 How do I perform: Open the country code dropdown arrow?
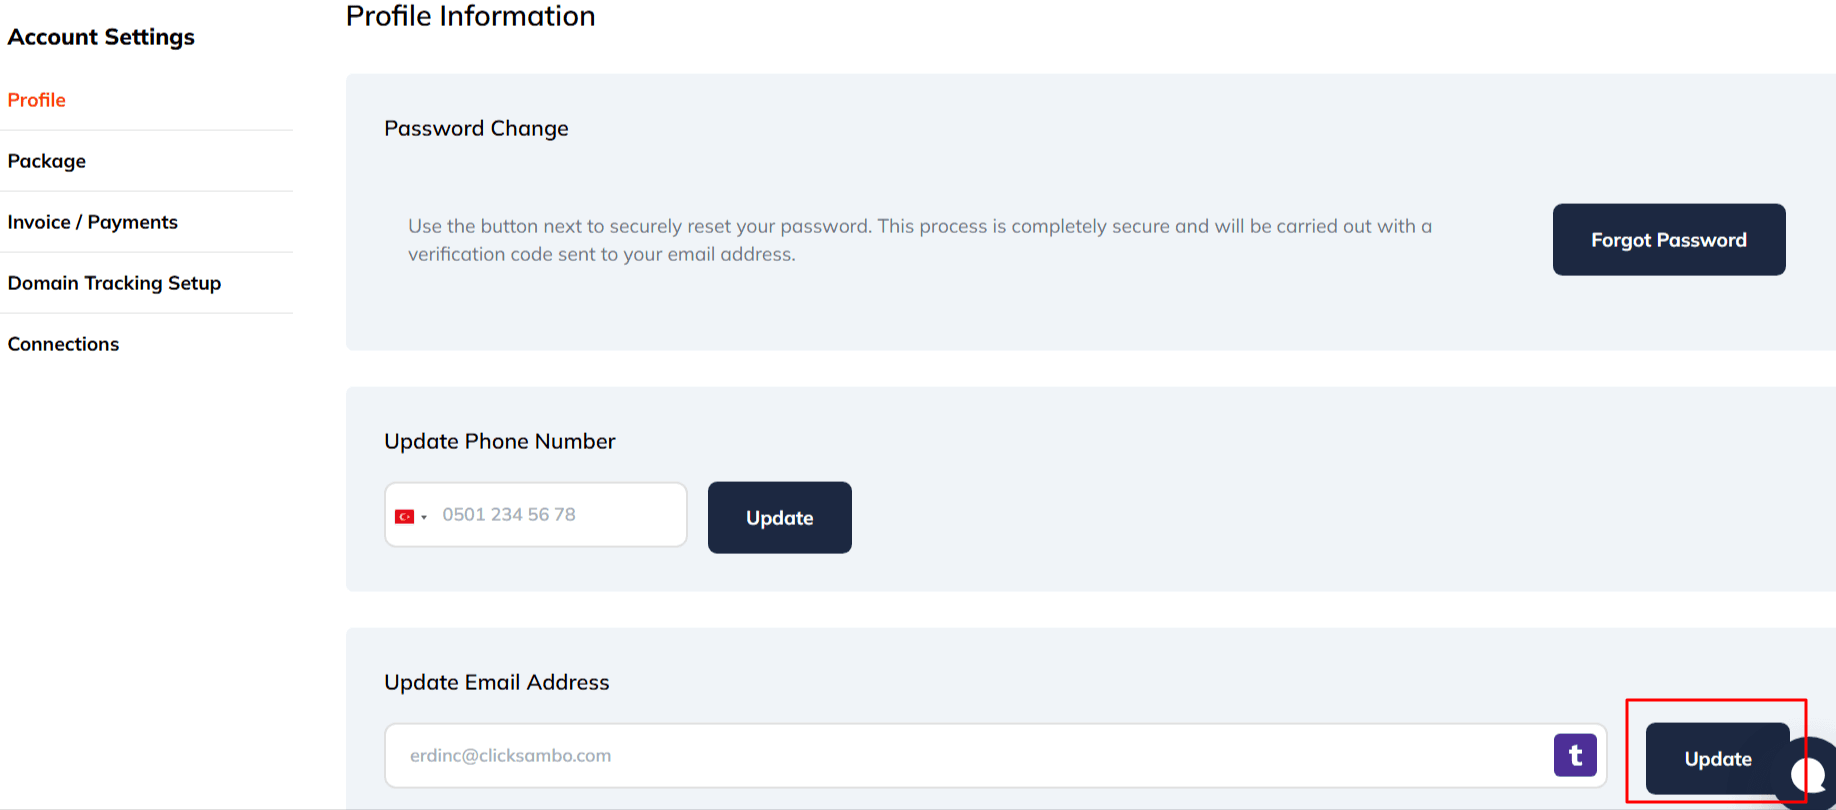(x=424, y=515)
